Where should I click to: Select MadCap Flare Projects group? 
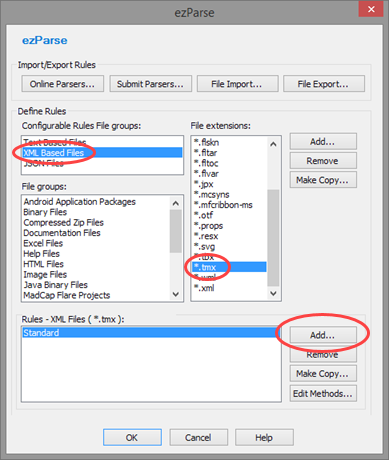[96, 295]
